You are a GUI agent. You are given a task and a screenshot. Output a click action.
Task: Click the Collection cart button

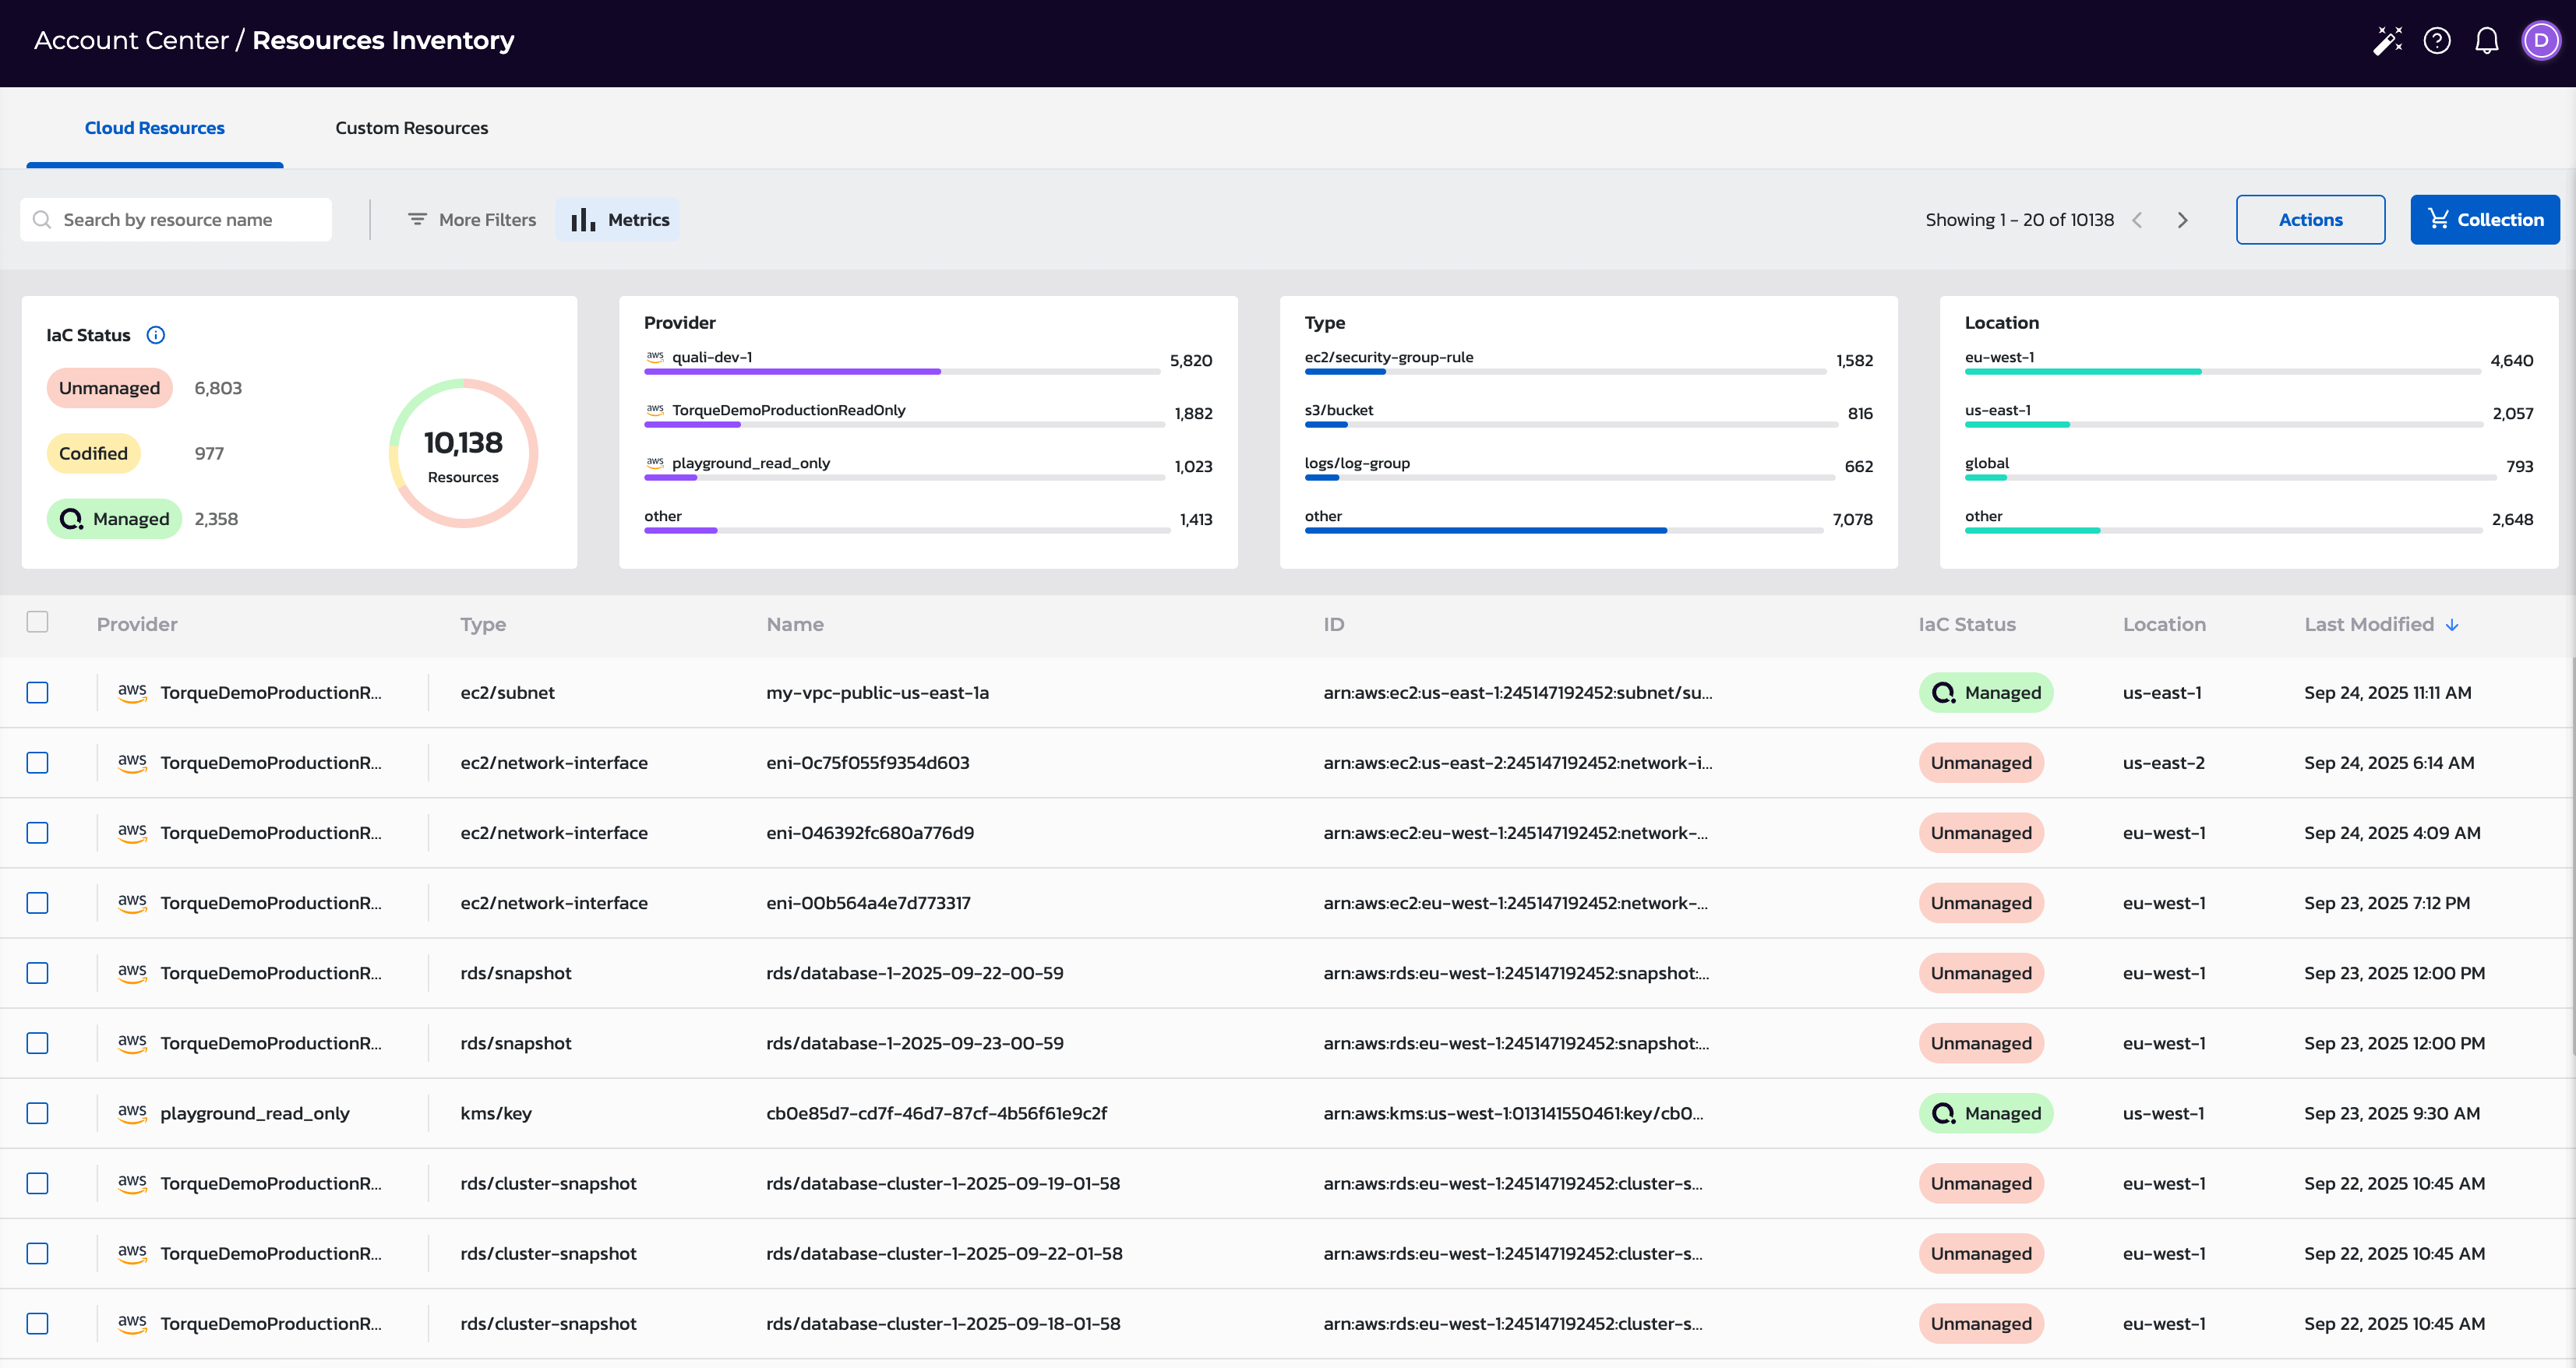pyautogui.click(x=2484, y=220)
